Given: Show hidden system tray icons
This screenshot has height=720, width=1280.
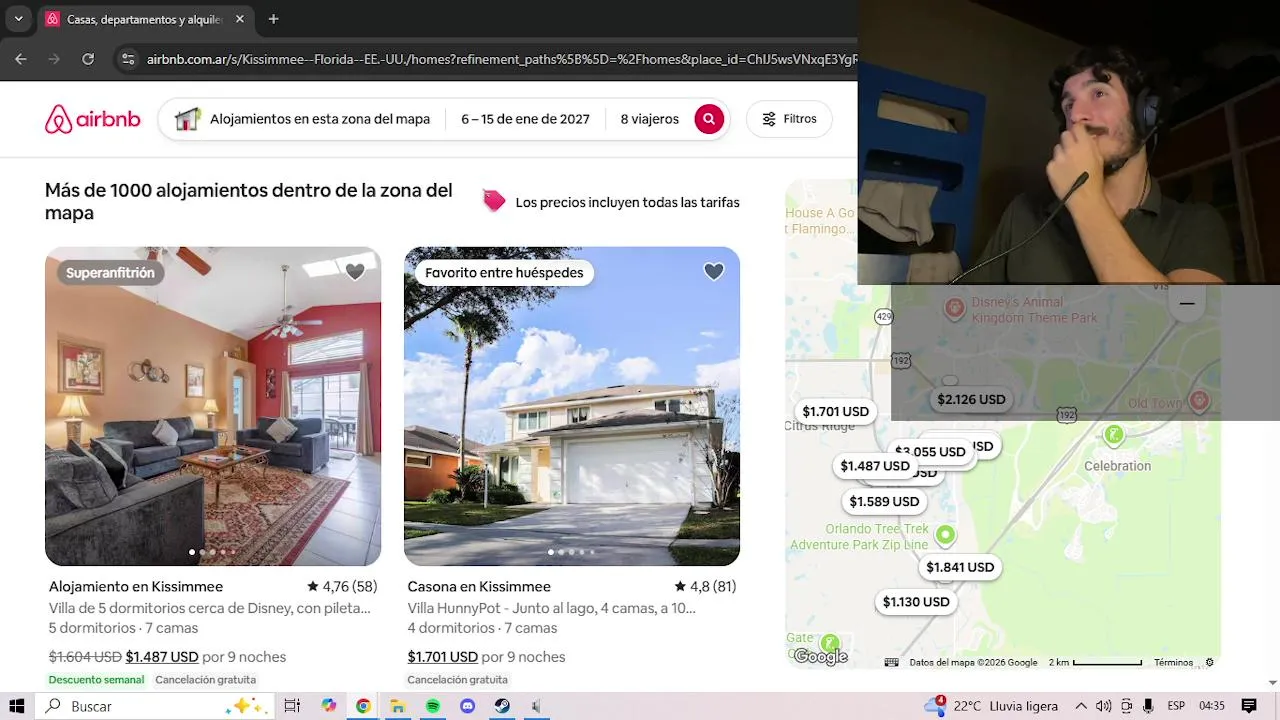Looking at the screenshot, I should click(1082, 706).
